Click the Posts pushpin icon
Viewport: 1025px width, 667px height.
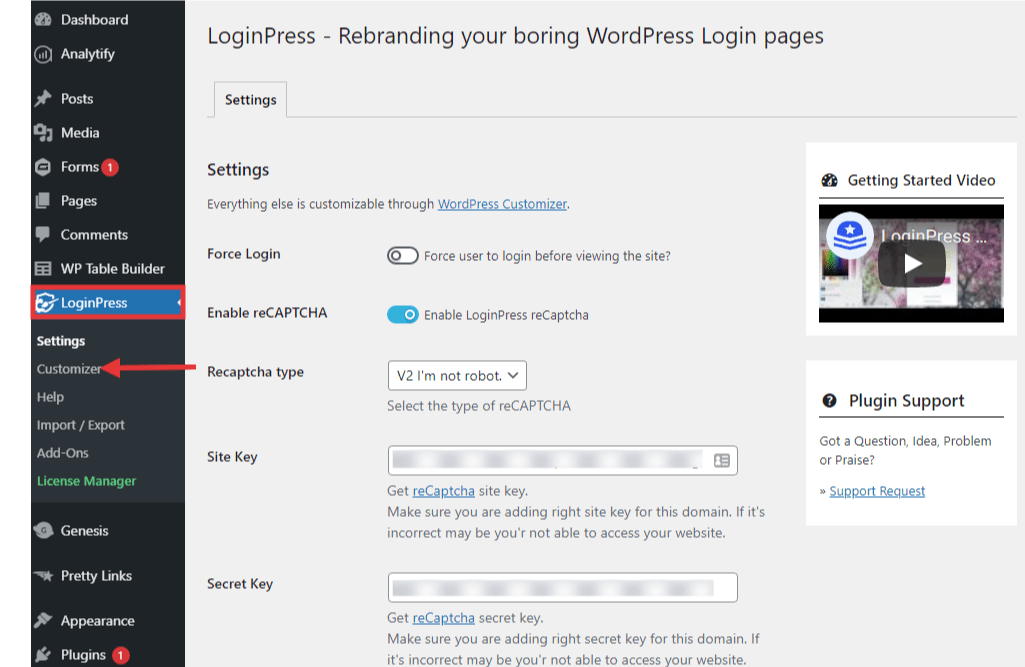click(43, 99)
